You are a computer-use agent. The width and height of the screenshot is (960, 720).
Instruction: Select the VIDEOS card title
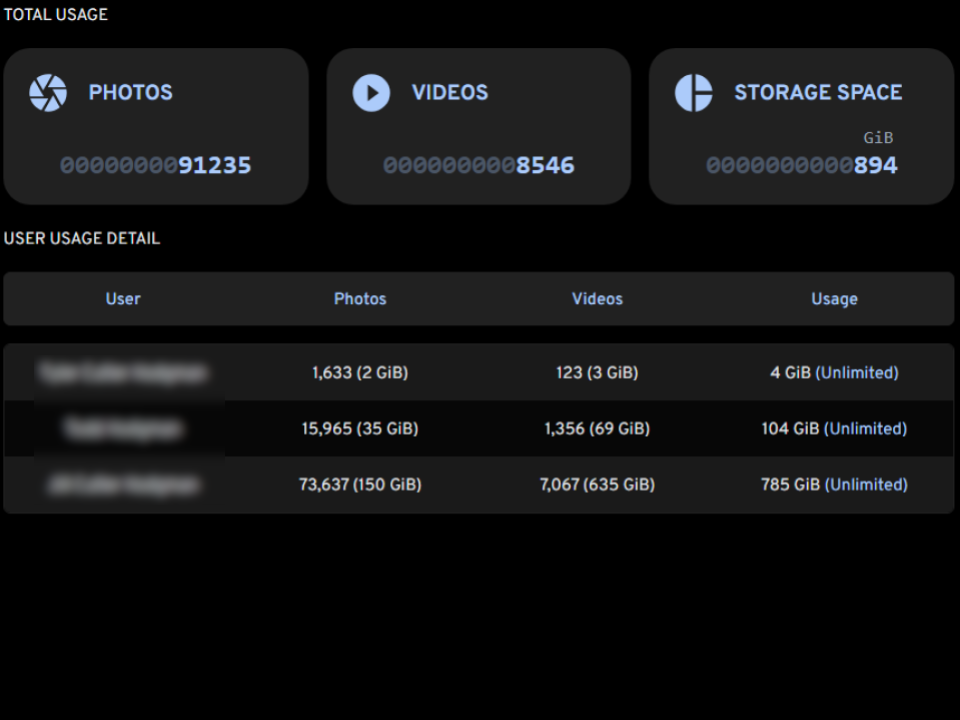tap(450, 93)
